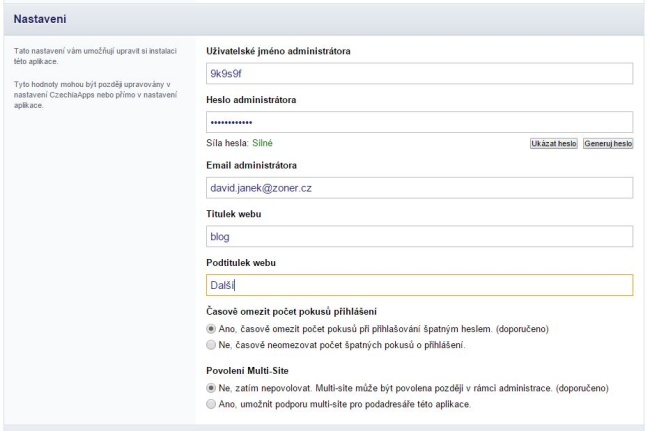Click the Heslo administrátora label text
The image size is (650, 431).
coord(248,98)
